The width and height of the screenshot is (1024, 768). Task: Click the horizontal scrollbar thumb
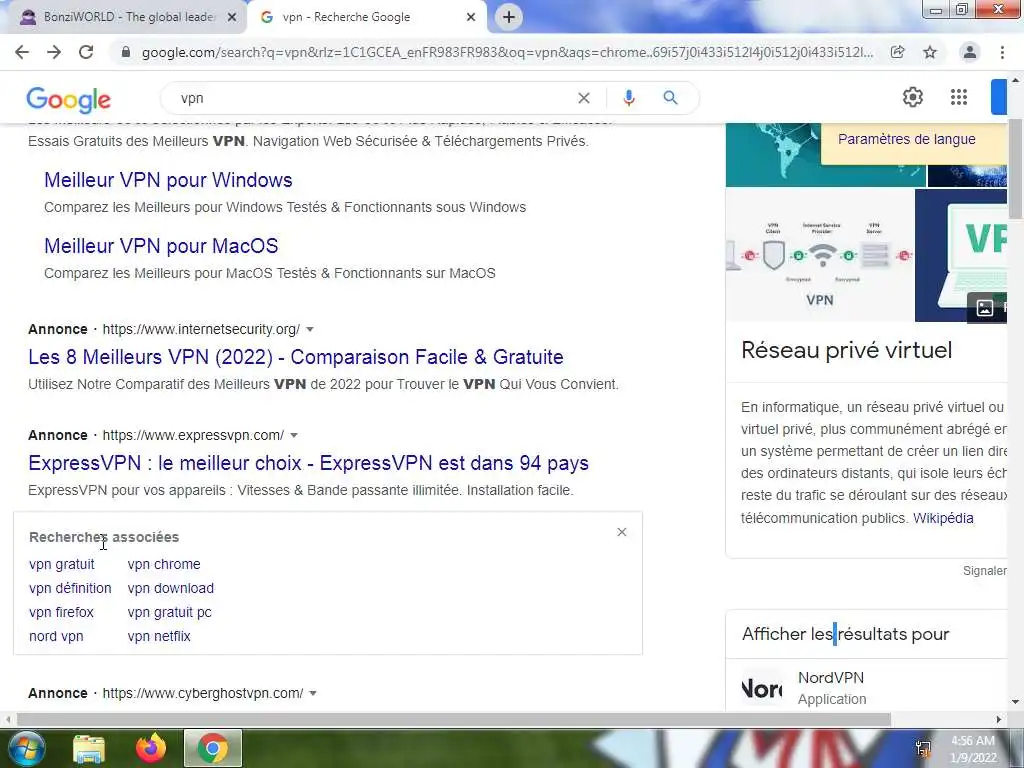tap(453, 719)
